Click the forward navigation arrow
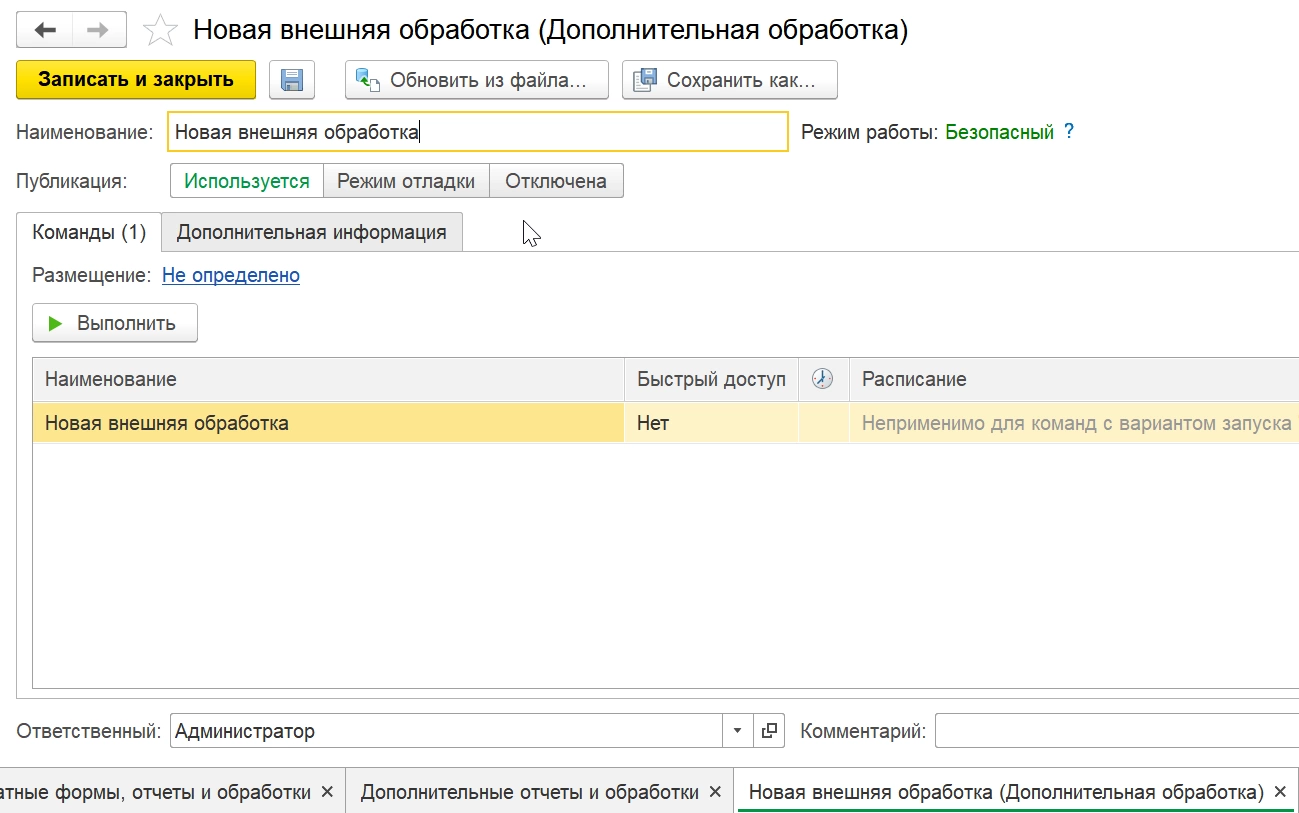The image size is (1299, 813). pyautogui.click(x=99, y=30)
